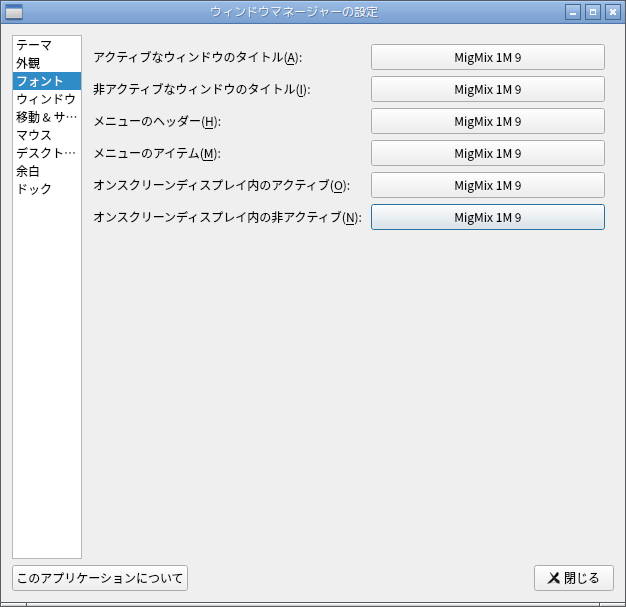Image resolution: width=626 pixels, height=607 pixels.
Task: Pick font for オンスクリーンディスプレイ内の非アクティブ
Action: tap(487, 217)
